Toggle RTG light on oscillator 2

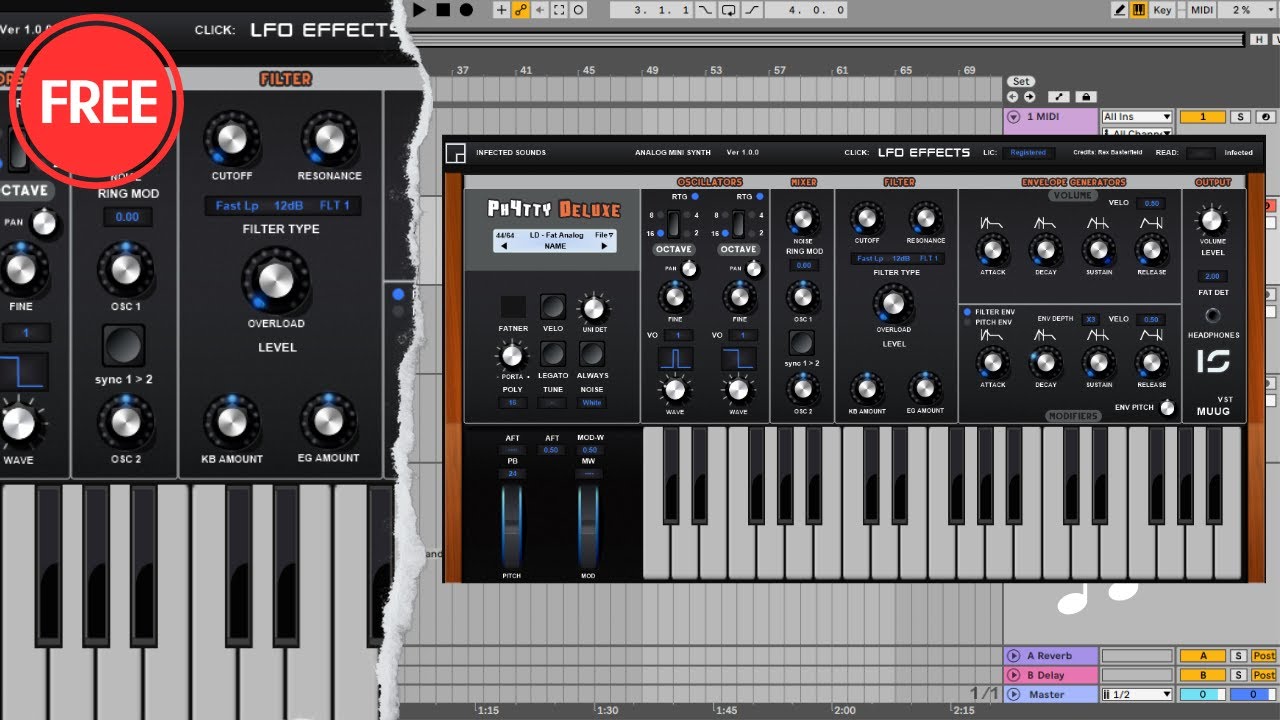point(758,197)
